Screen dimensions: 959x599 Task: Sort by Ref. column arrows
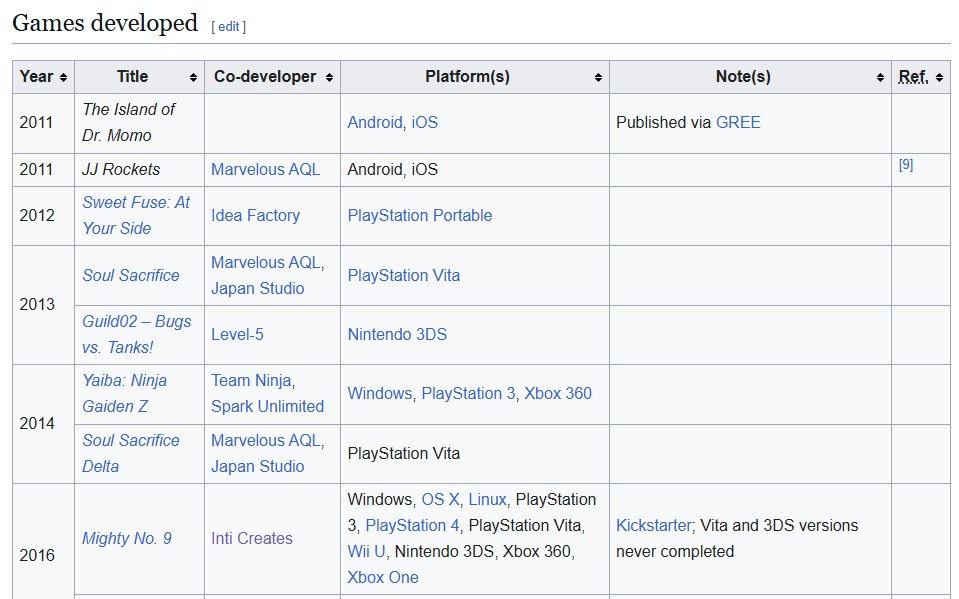click(x=939, y=78)
